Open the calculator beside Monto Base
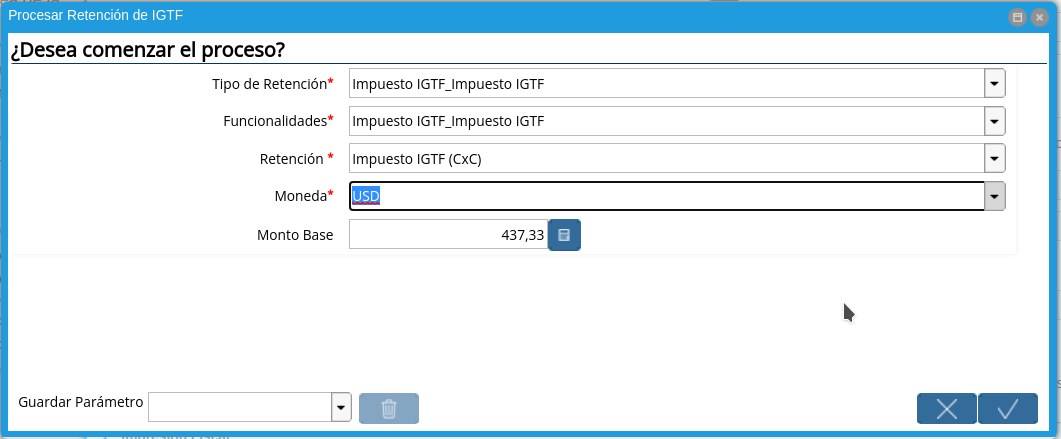The height and width of the screenshot is (439, 1061). [x=564, y=235]
